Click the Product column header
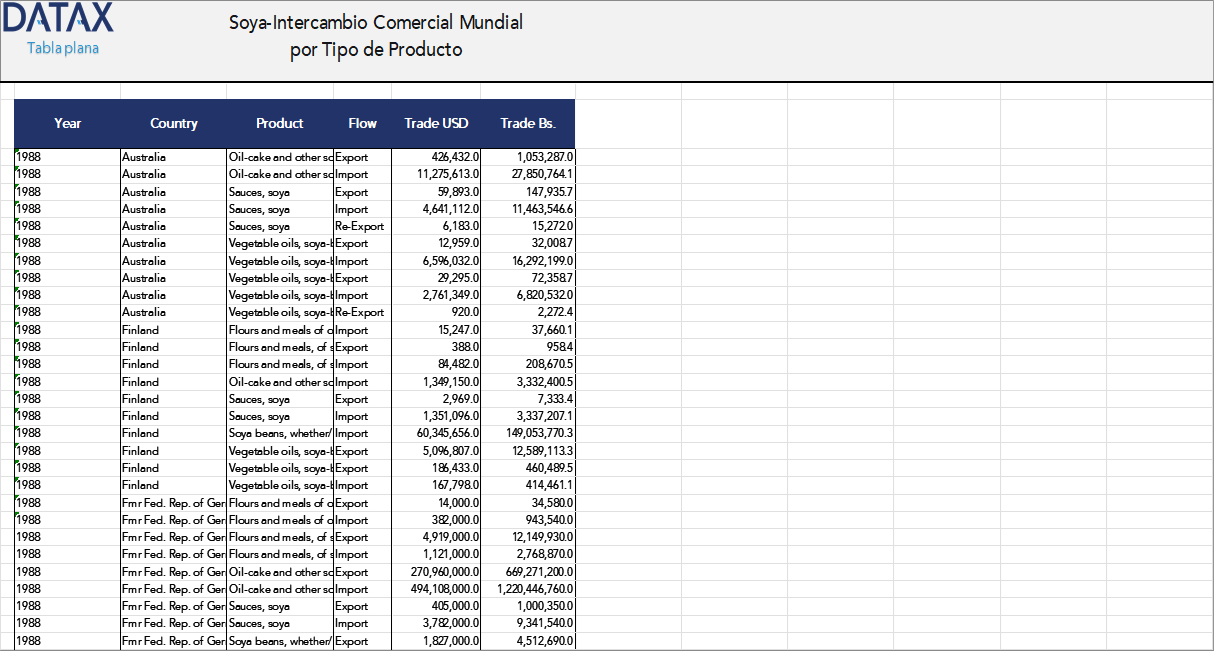 coord(280,124)
